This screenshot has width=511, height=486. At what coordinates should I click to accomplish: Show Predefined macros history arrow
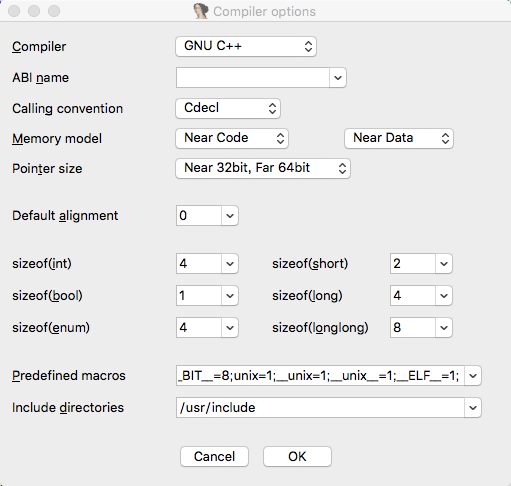pos(473,376)
